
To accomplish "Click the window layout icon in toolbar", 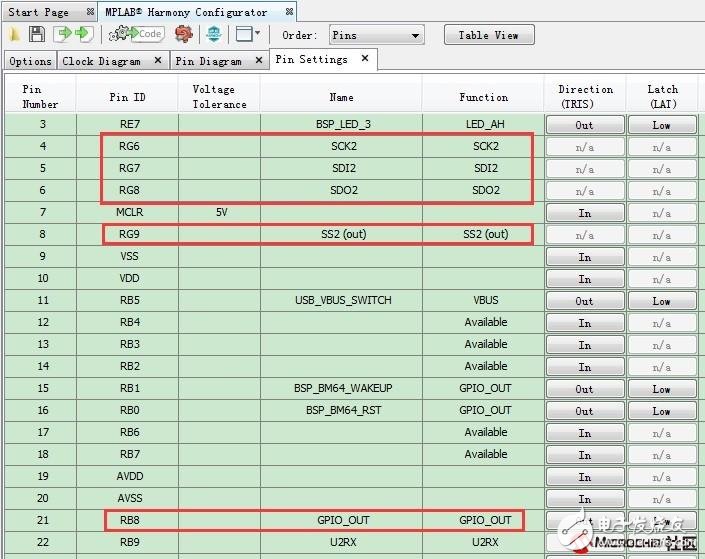I will tap(243, 35).
